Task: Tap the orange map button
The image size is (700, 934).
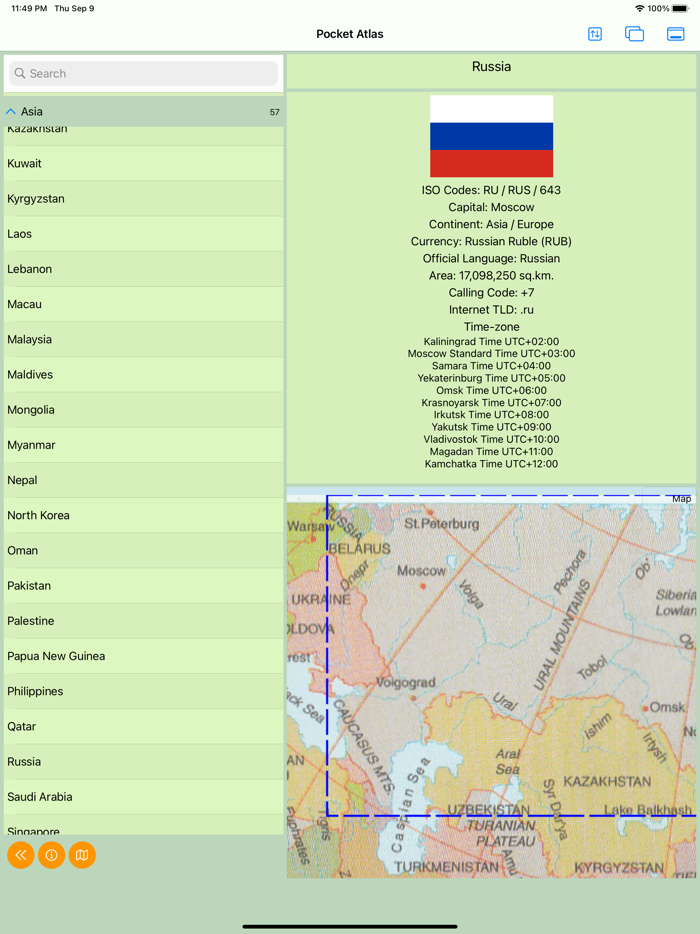Action: [82, 855]
